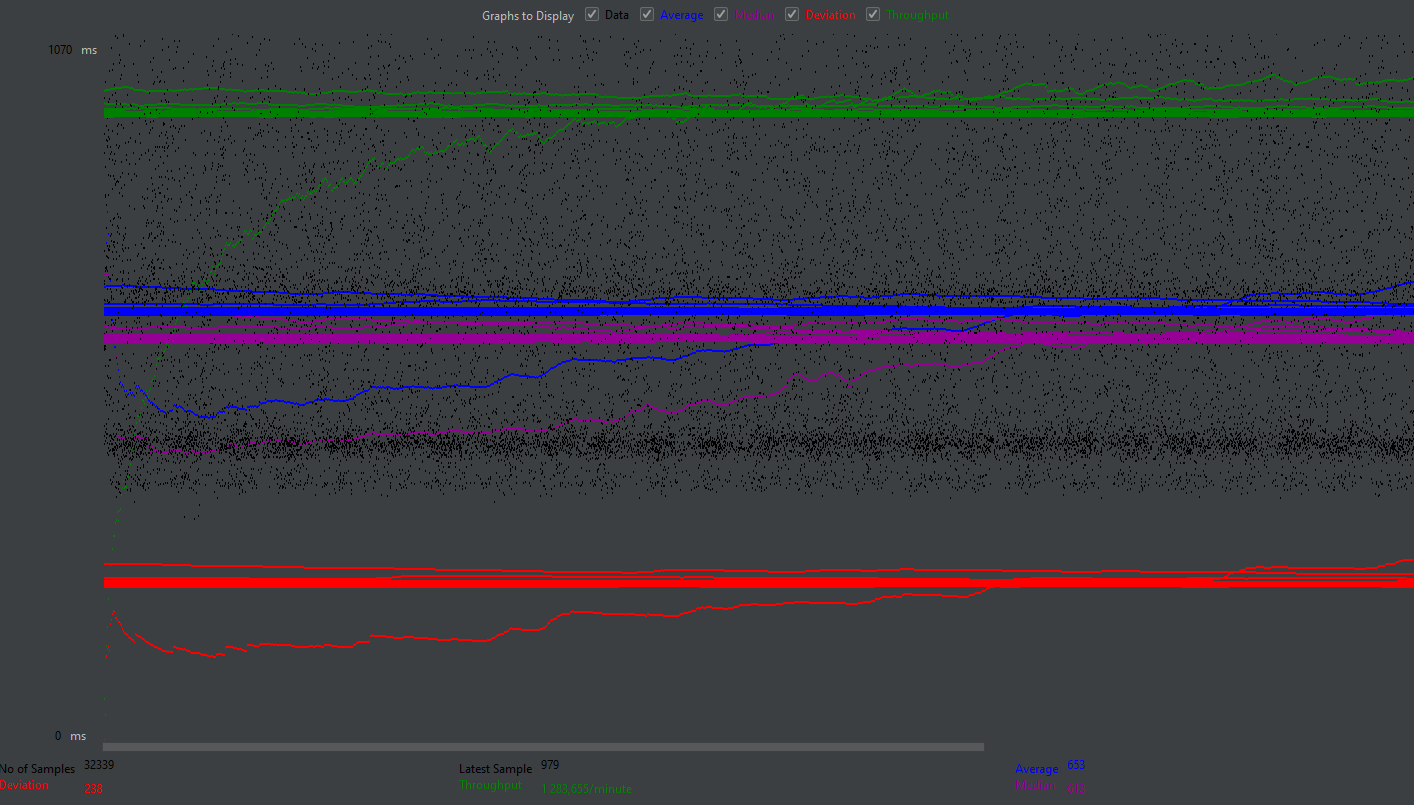
Task: Disable the Median graph checkbox
Action: (x=721, y=15)
